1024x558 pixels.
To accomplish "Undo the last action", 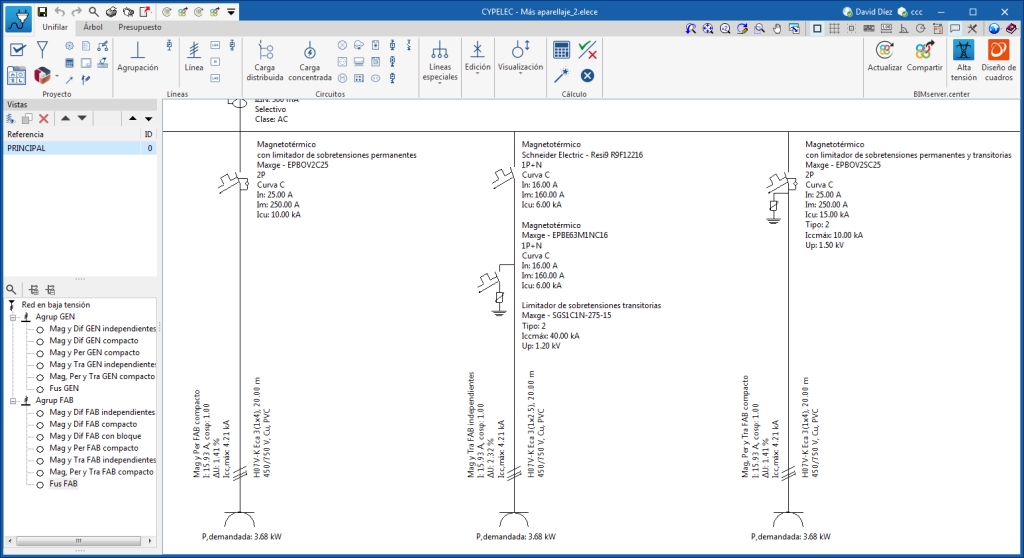I will tap(59, 12).
